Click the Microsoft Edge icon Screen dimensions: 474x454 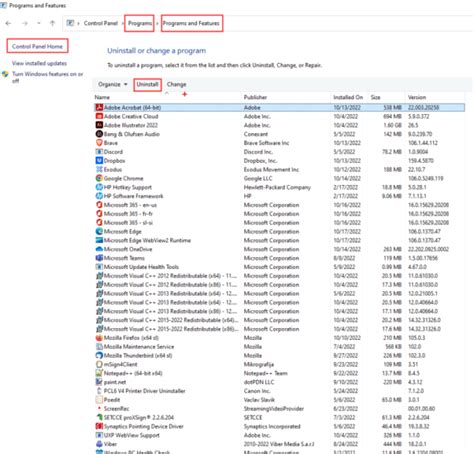point(99,231)
